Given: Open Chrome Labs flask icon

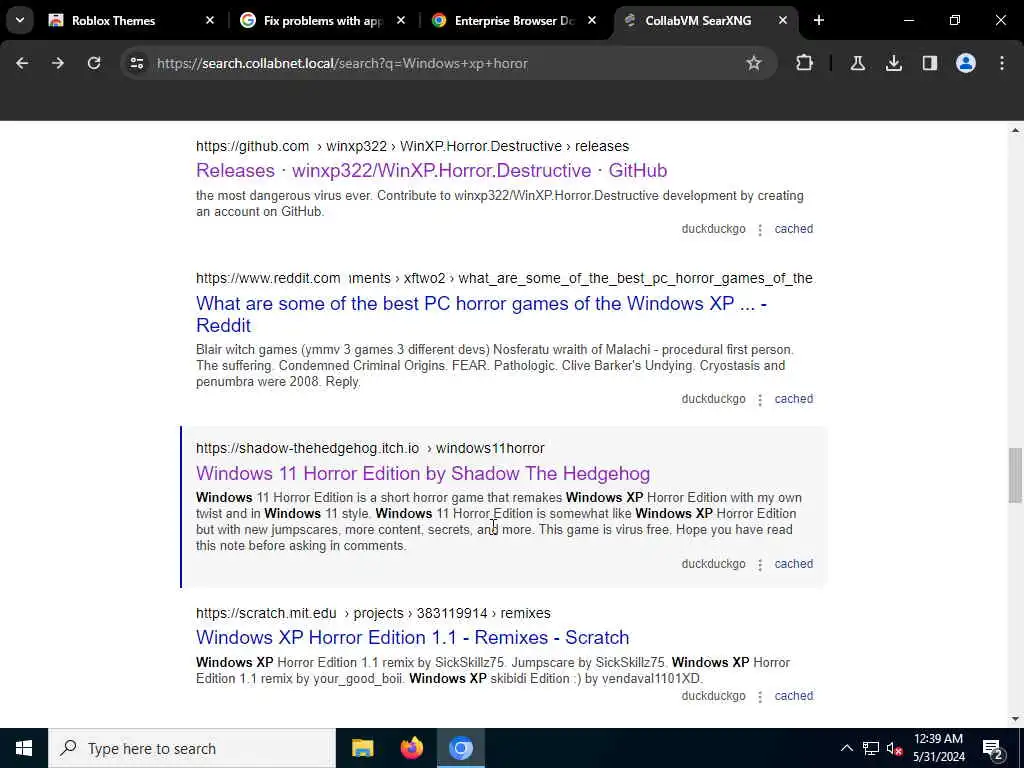Looking at the screenshot, I should [x=857, y=63].
